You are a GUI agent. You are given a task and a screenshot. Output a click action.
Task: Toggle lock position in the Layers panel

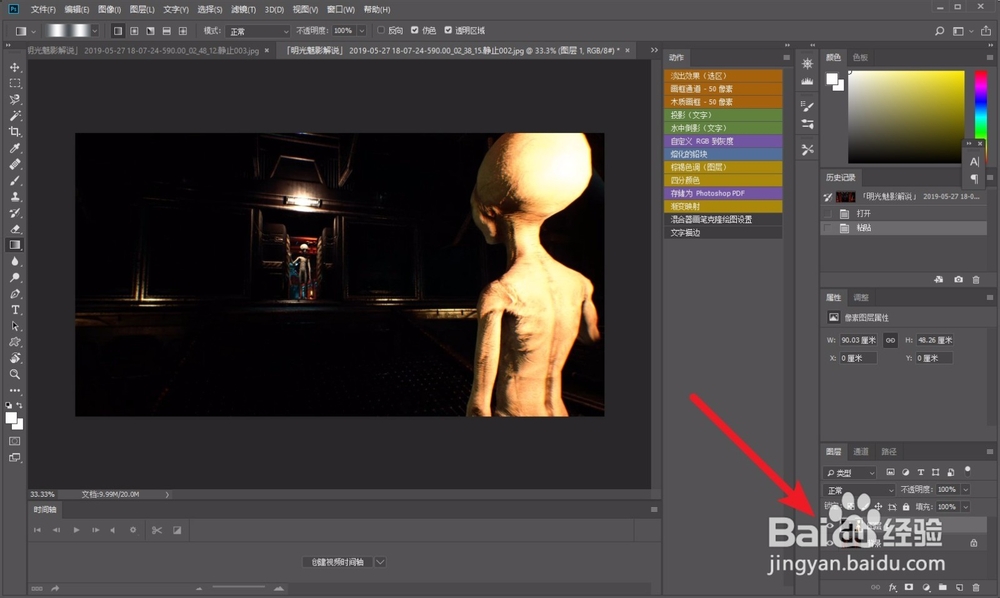(878, 507)
